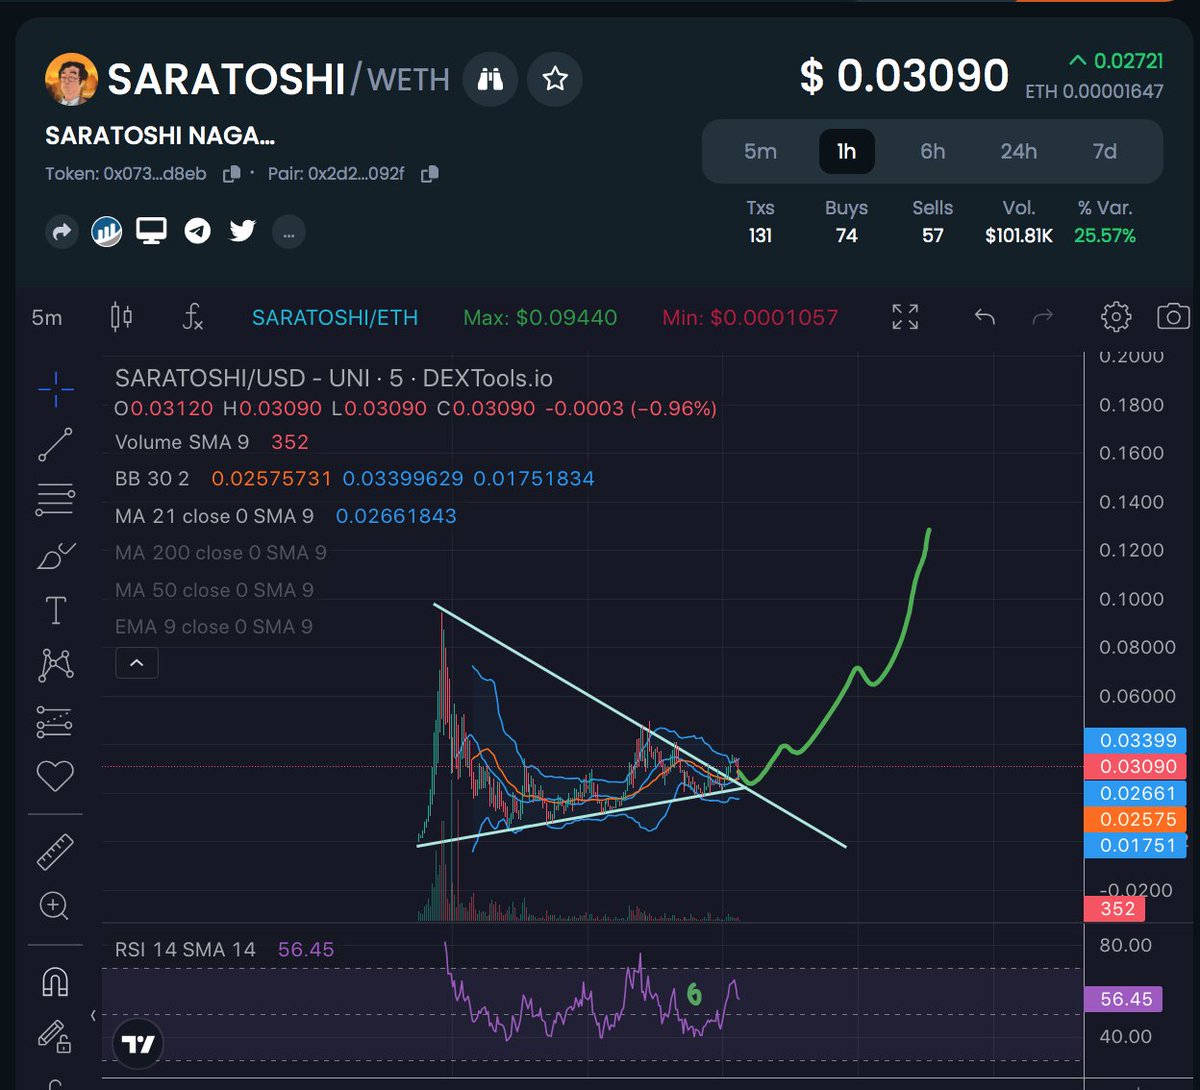Click the 0.03399 blue price label
Viewport: 1200px width, 1090px height.
click(x=1134, y=741)
